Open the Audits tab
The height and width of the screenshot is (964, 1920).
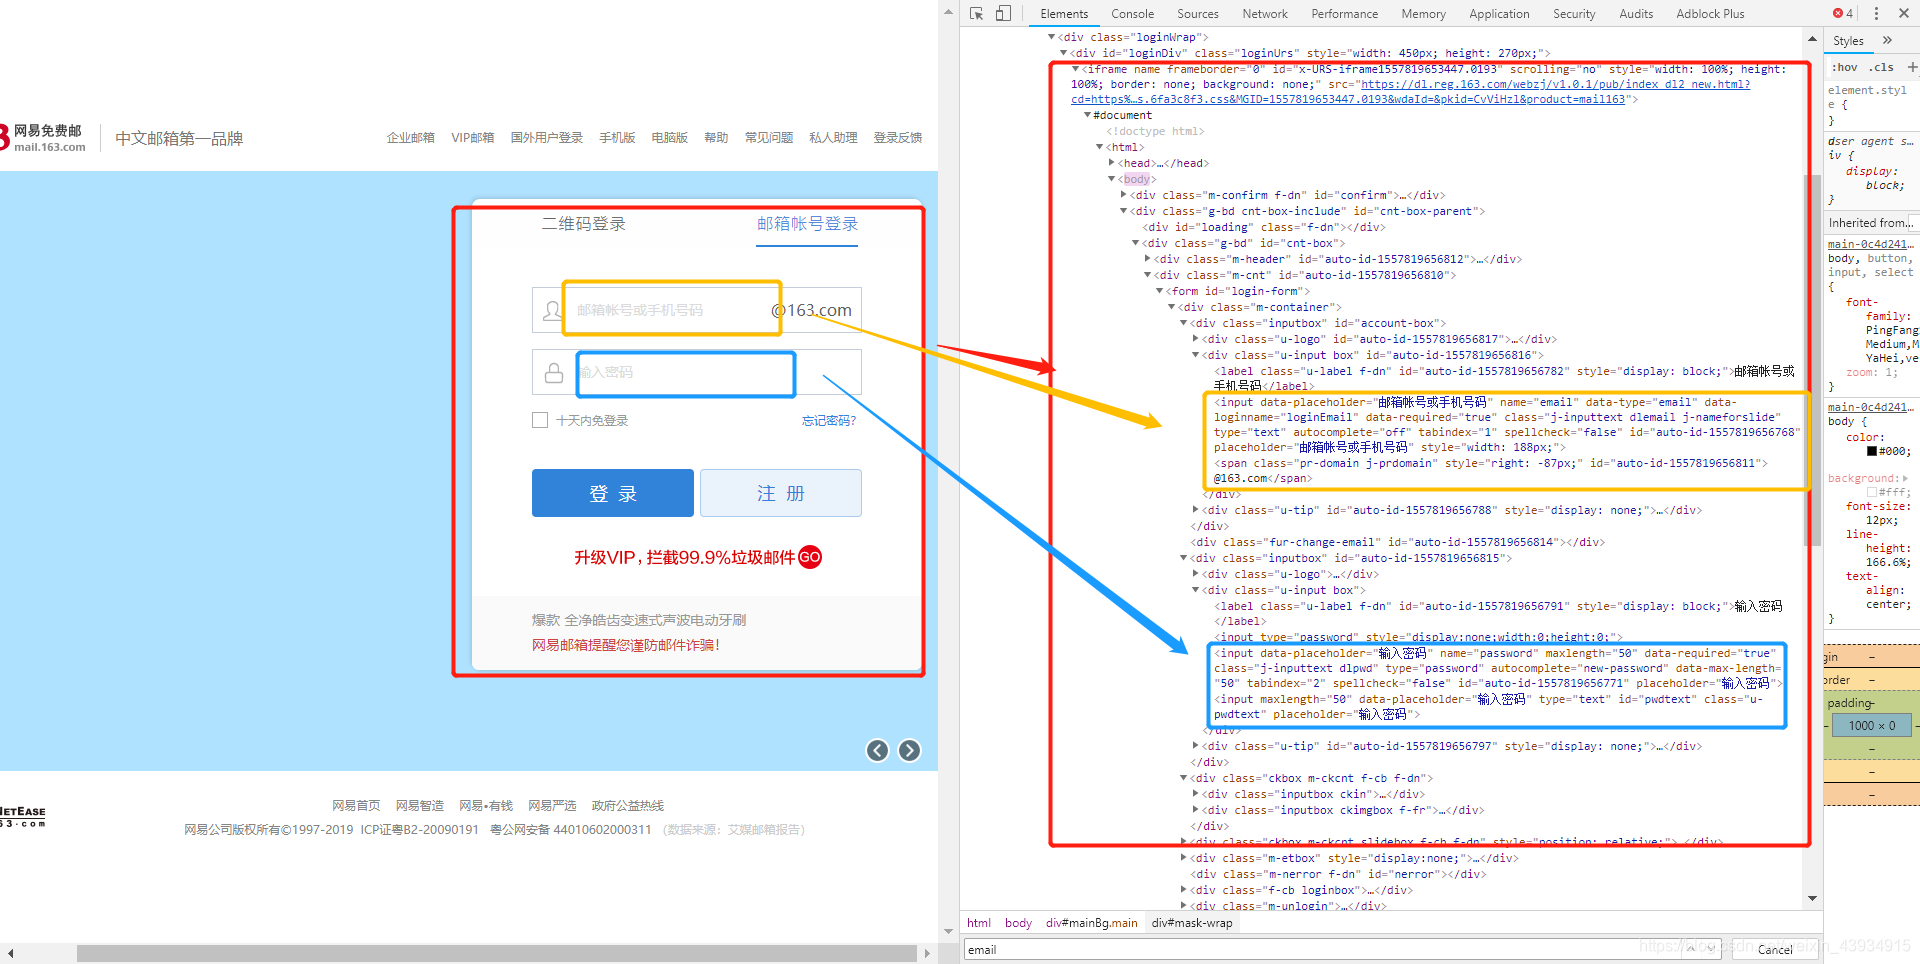coord(1636,14)
